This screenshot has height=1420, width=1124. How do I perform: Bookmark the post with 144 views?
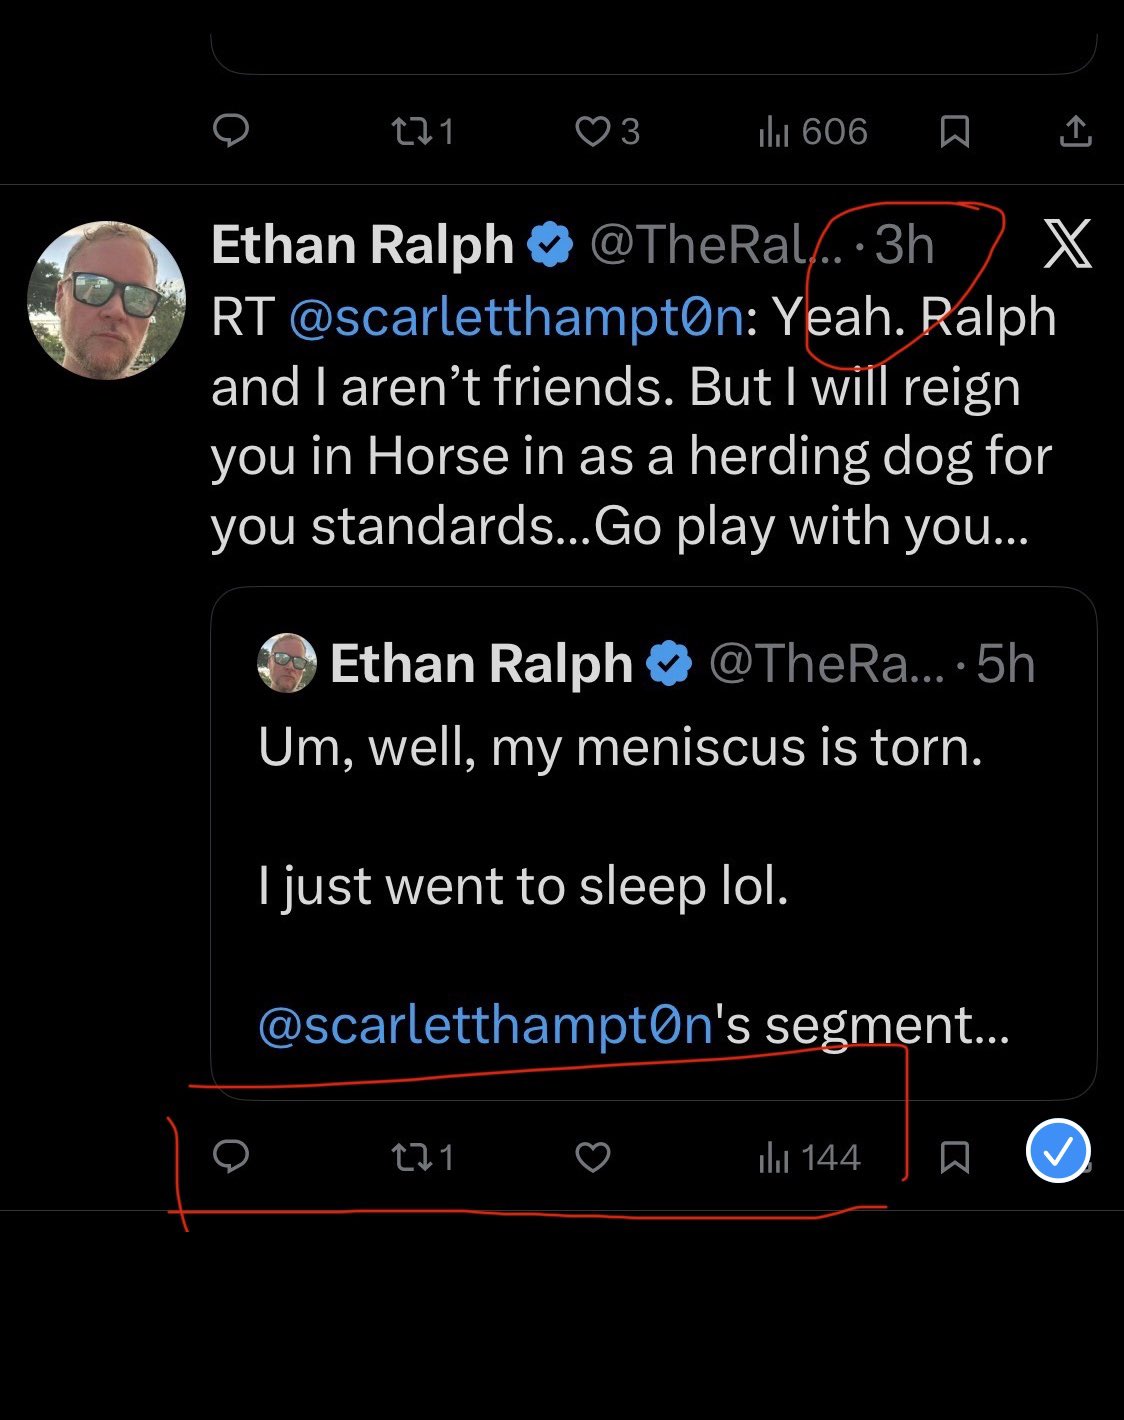(955, 1158)
